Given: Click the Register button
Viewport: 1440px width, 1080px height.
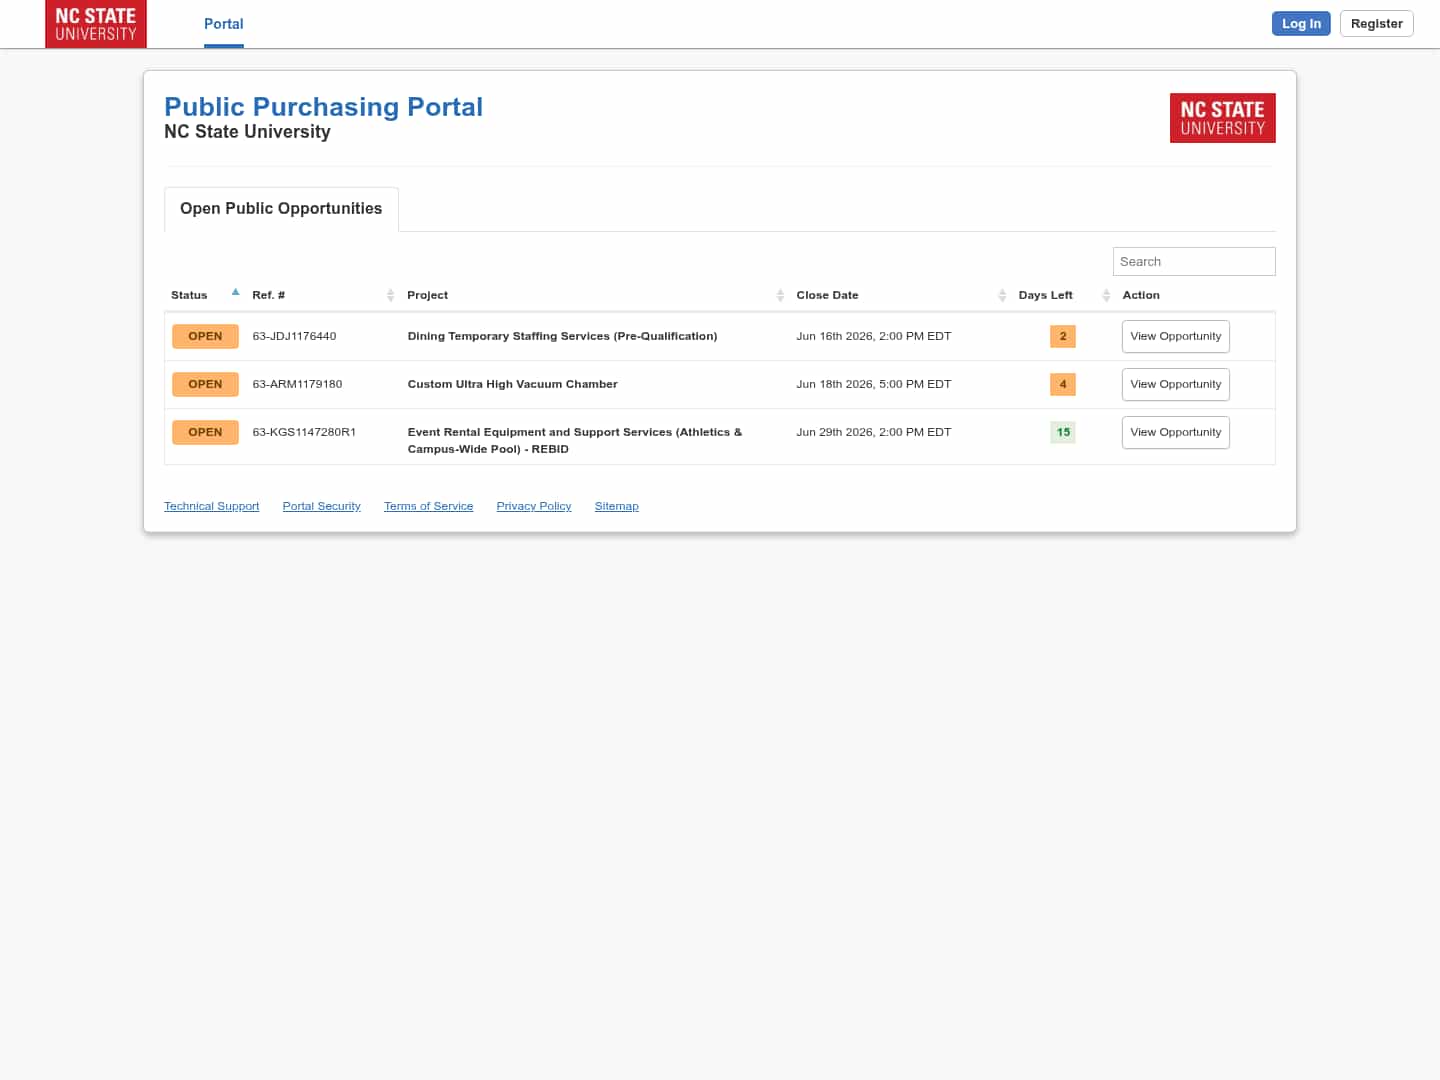Looking at the screenshot, I should click(1377, 24).
